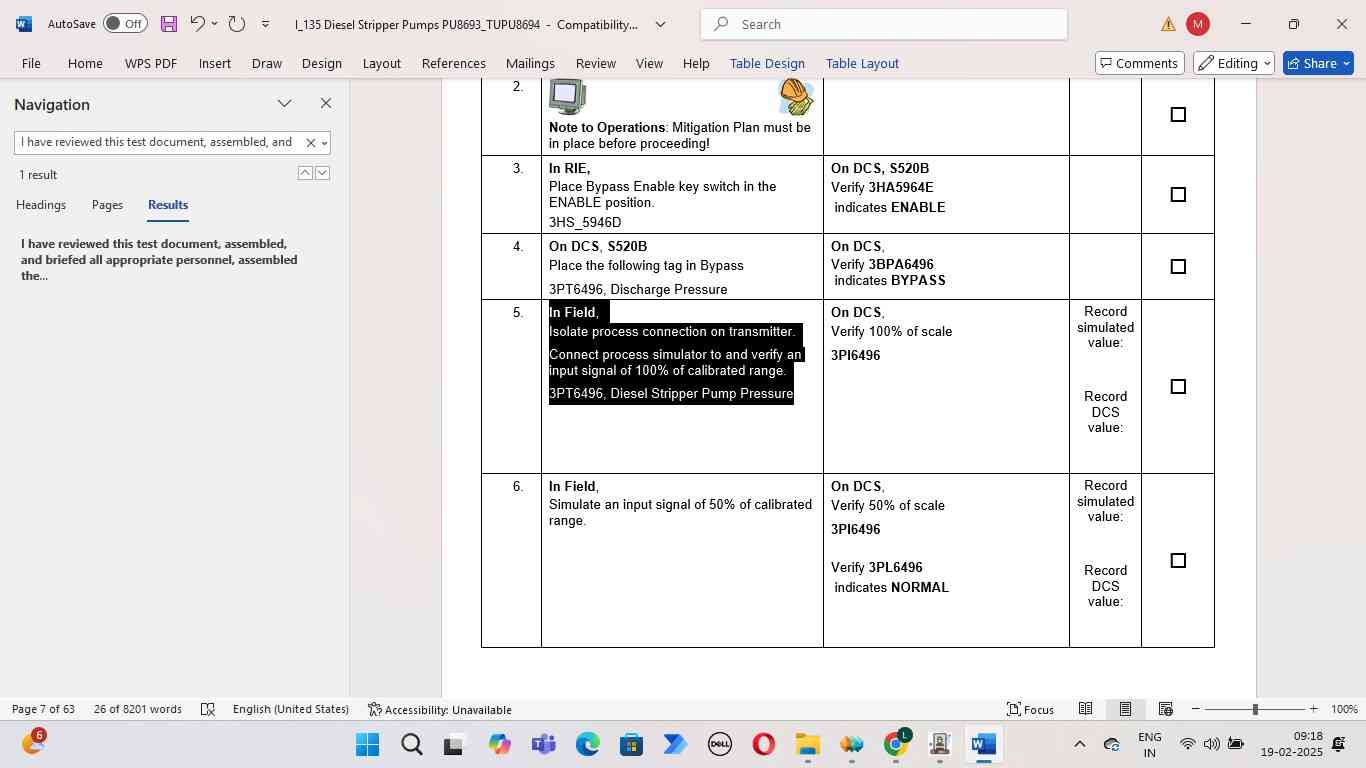
Task: Check the checkbox in step 2 row
Action: (1178, 115)
